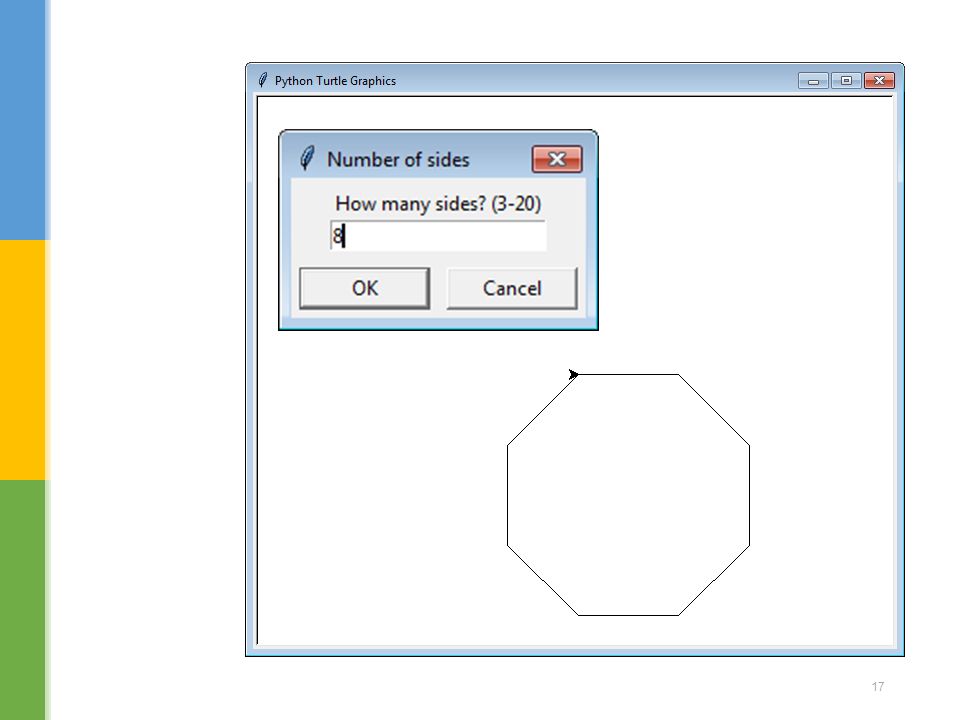Click the 'Python Turtle Graphics' window title

[335, 81]
